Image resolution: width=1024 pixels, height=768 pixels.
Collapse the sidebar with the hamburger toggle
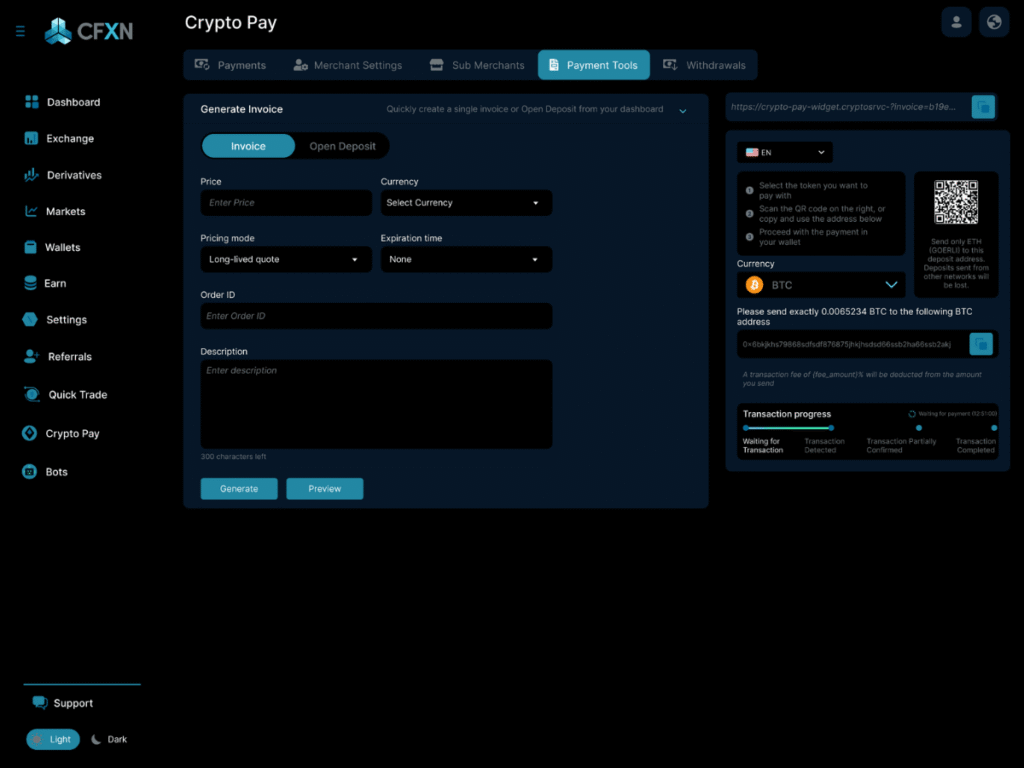(x=19, y=31)
